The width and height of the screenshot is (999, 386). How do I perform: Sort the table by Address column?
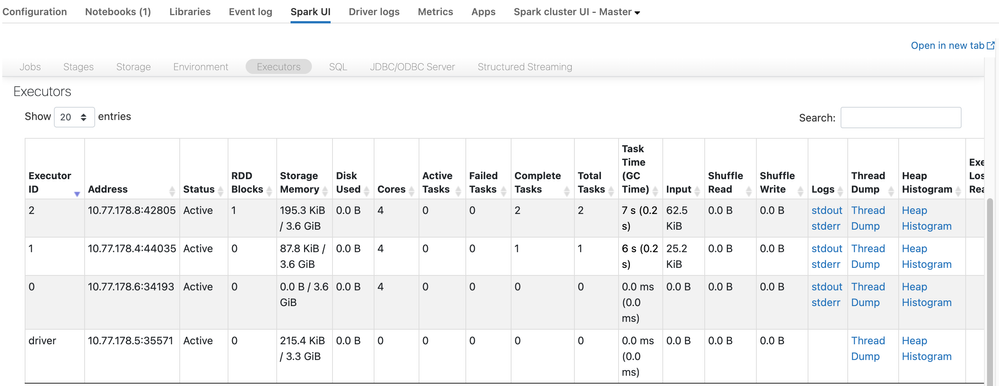(131, 169)
